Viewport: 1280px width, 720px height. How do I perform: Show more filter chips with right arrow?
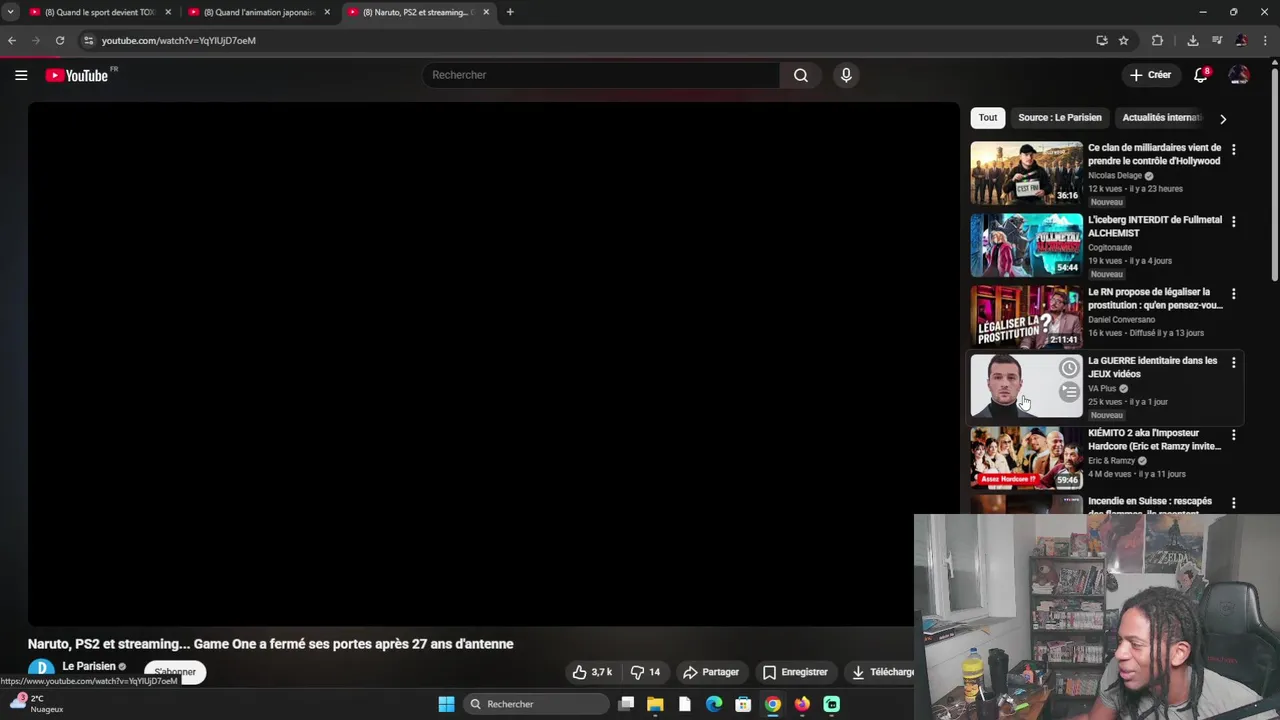pos(1222,118)
